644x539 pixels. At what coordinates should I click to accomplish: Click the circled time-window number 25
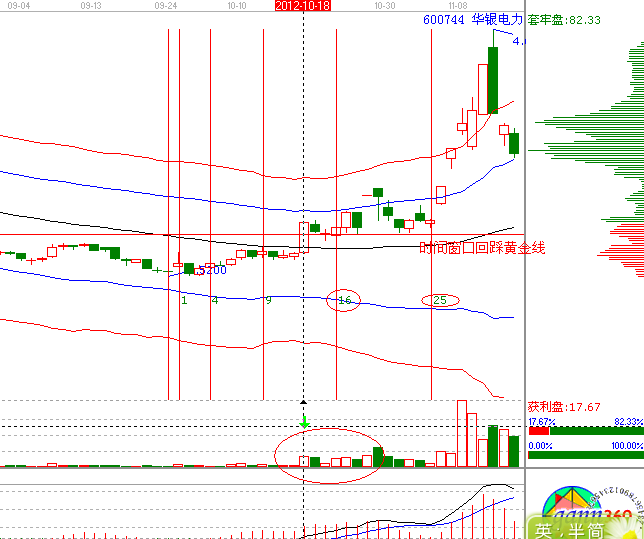(x=440, y=300)
